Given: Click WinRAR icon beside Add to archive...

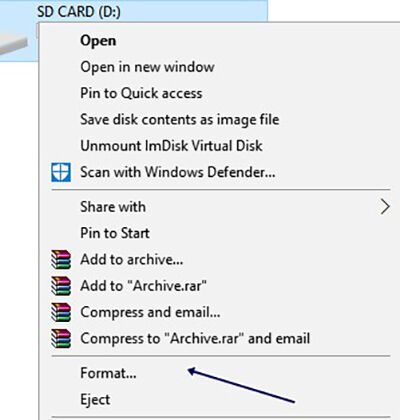Looking at the screenshot, I should pyautogui.click(x=61, y=259).
